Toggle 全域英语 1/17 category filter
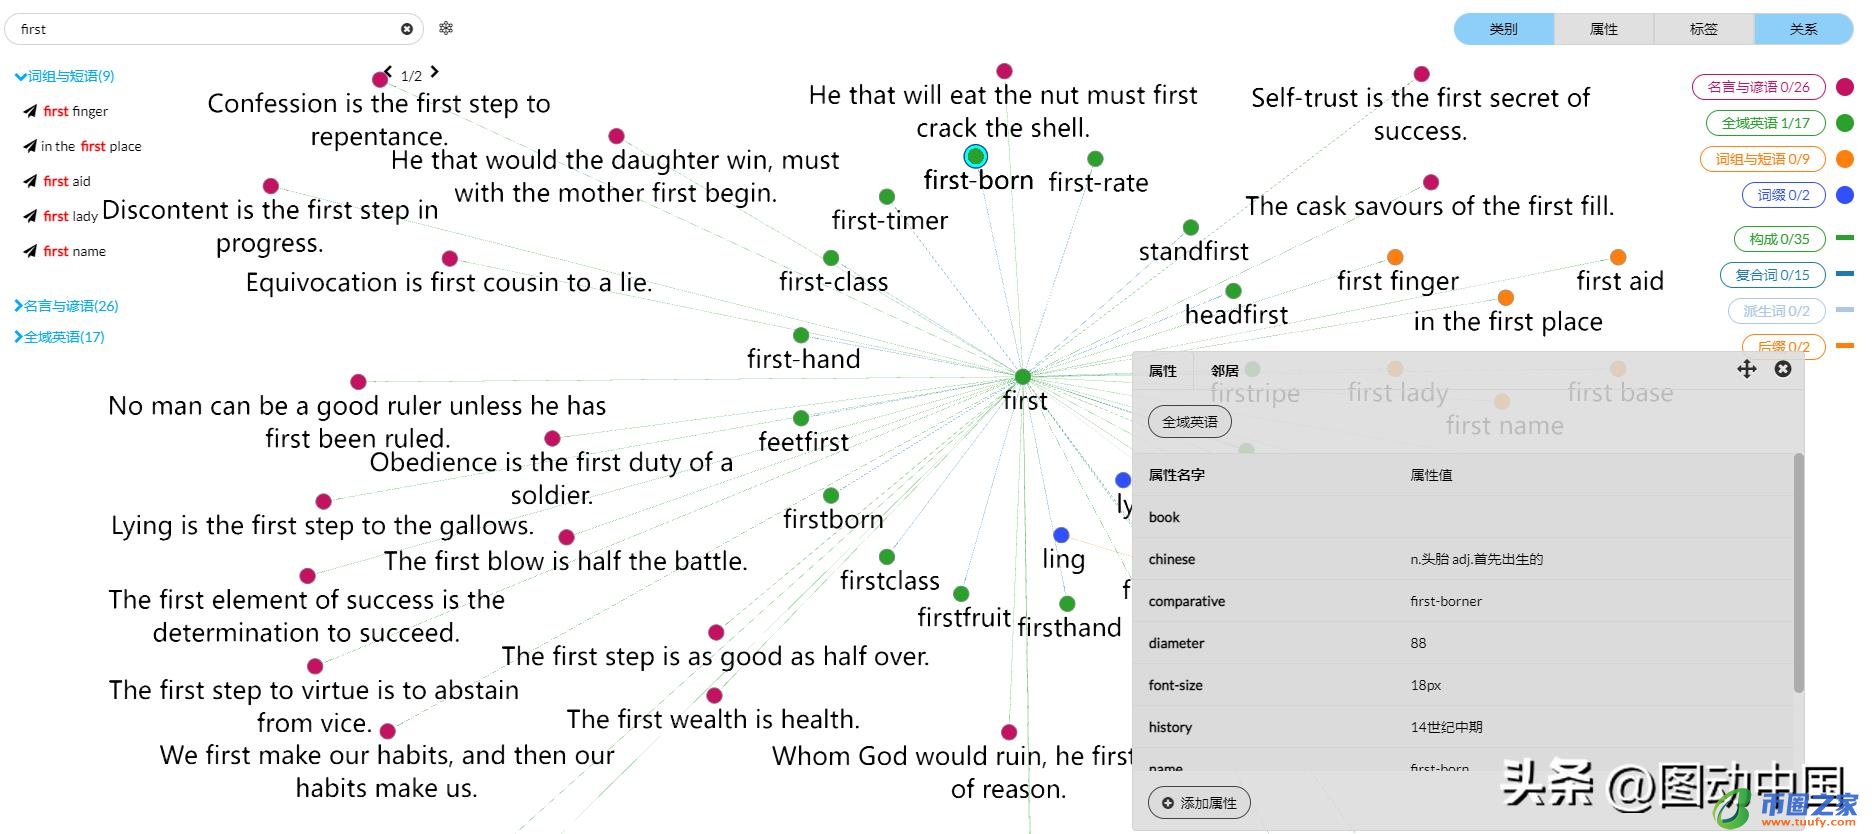 click(1765, 123)
